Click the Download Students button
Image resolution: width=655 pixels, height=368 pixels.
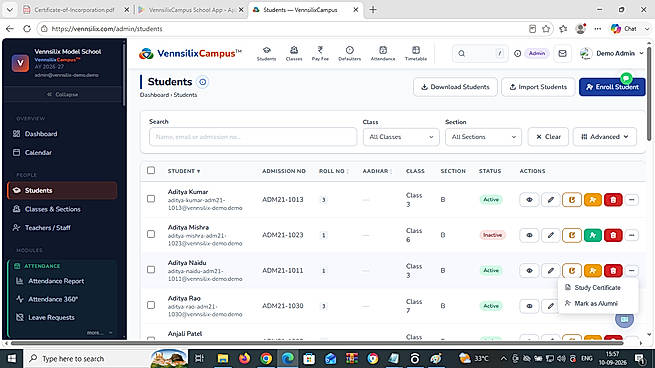click(x=455, y=87)
